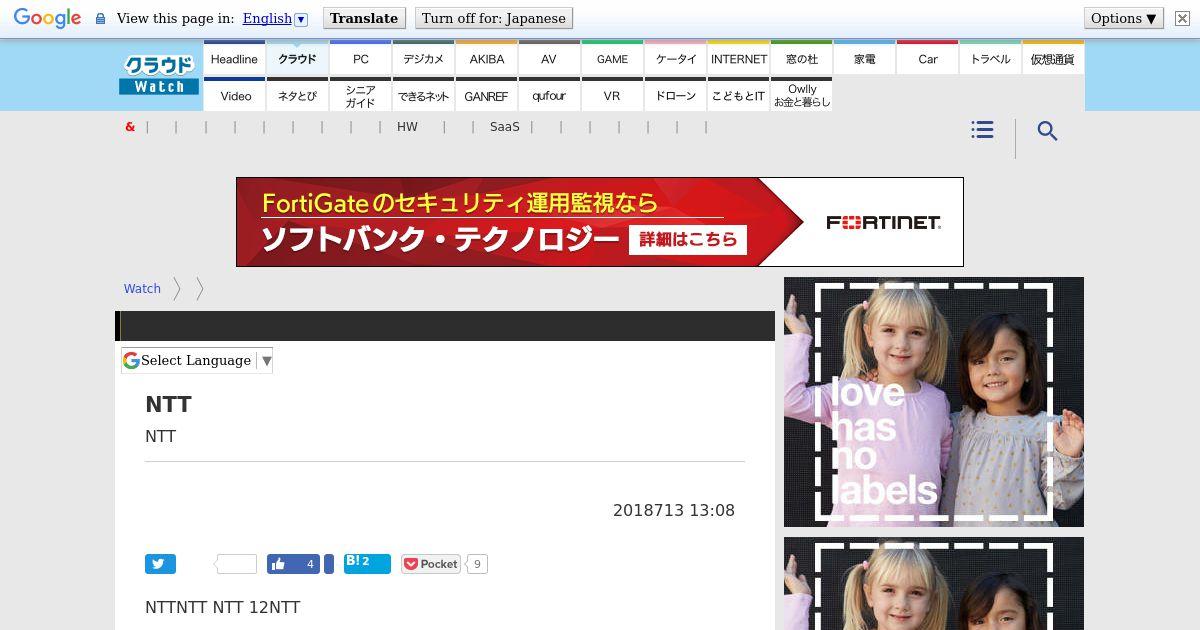The width and height of the screenshot is (1200, 630).
Task: Open the こどもとIT tab
Action: (739, 96)
